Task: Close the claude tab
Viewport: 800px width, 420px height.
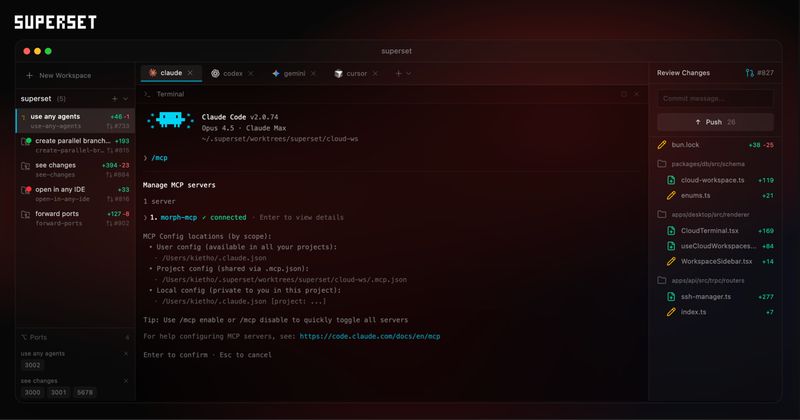Action: click(190, 73)
